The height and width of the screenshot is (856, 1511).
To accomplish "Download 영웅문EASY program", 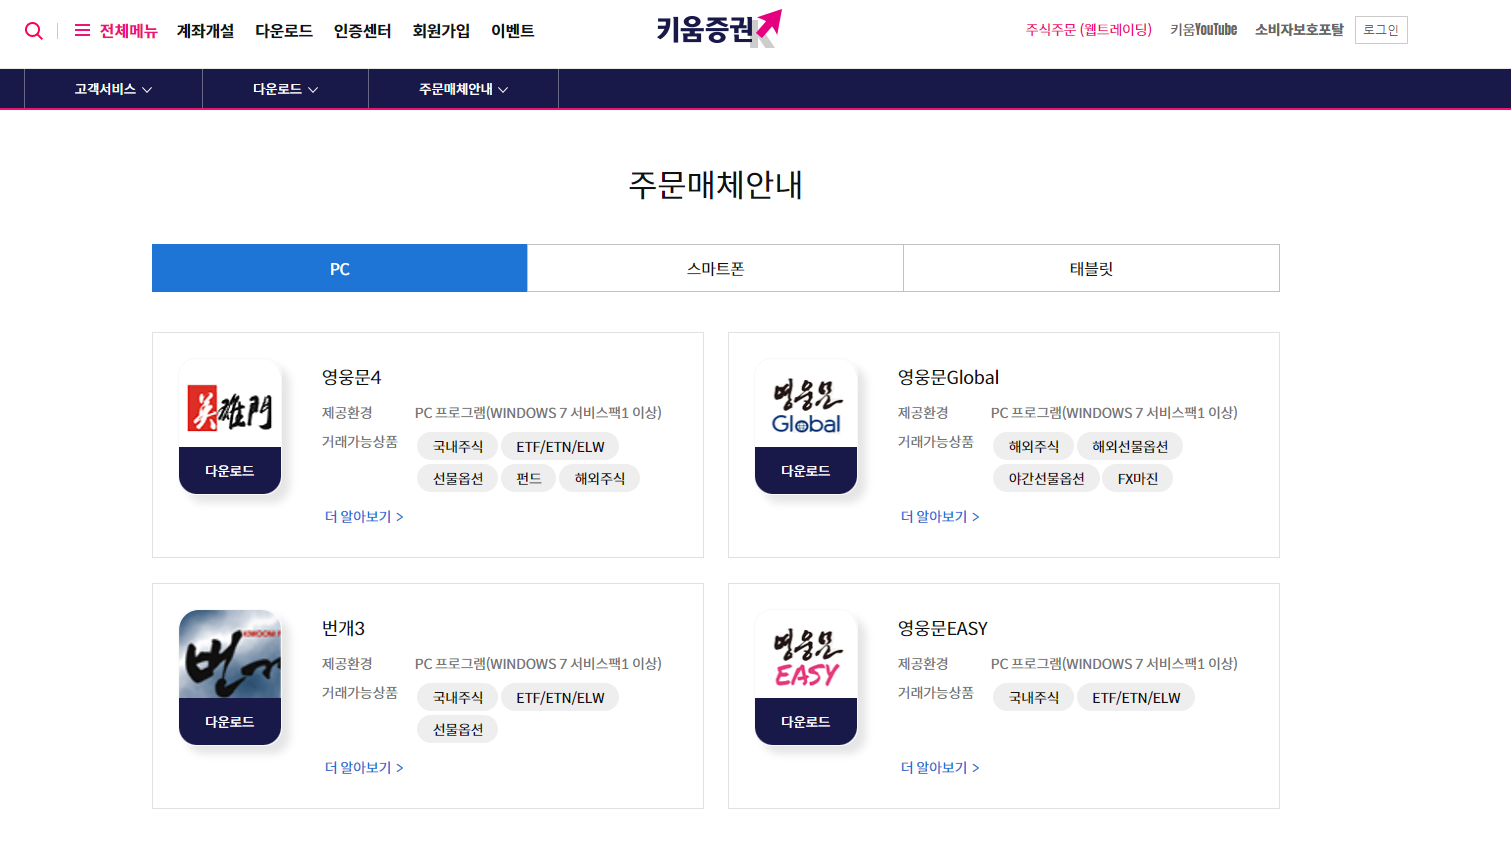I will (x=806, y=722).
